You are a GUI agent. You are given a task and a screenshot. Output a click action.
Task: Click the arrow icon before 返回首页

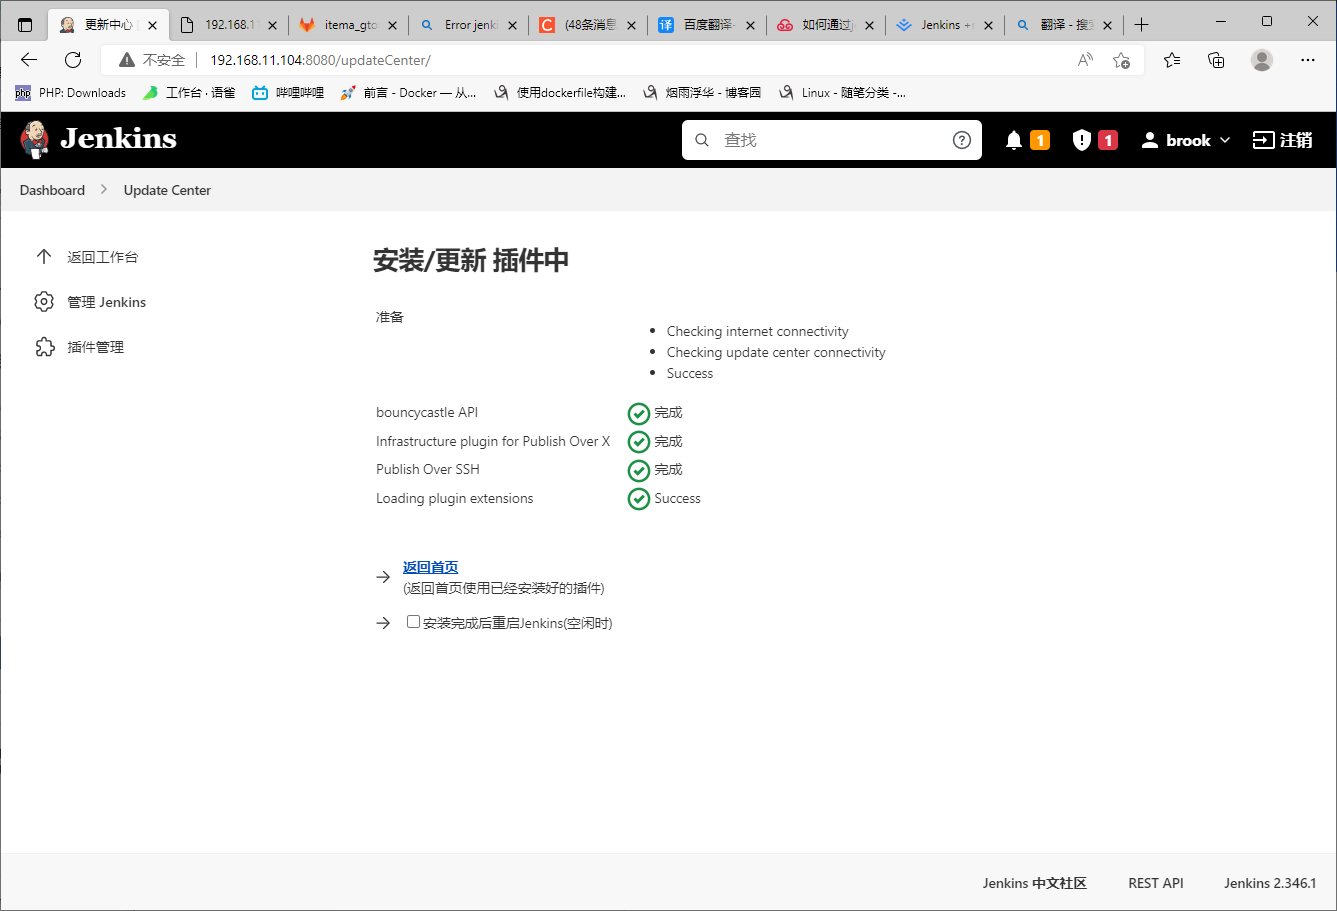pos(383,577)
